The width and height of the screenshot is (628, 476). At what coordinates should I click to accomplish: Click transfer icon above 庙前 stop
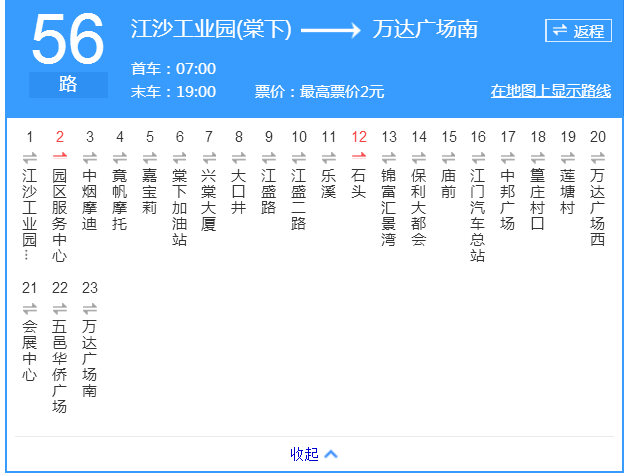(449, 158)
